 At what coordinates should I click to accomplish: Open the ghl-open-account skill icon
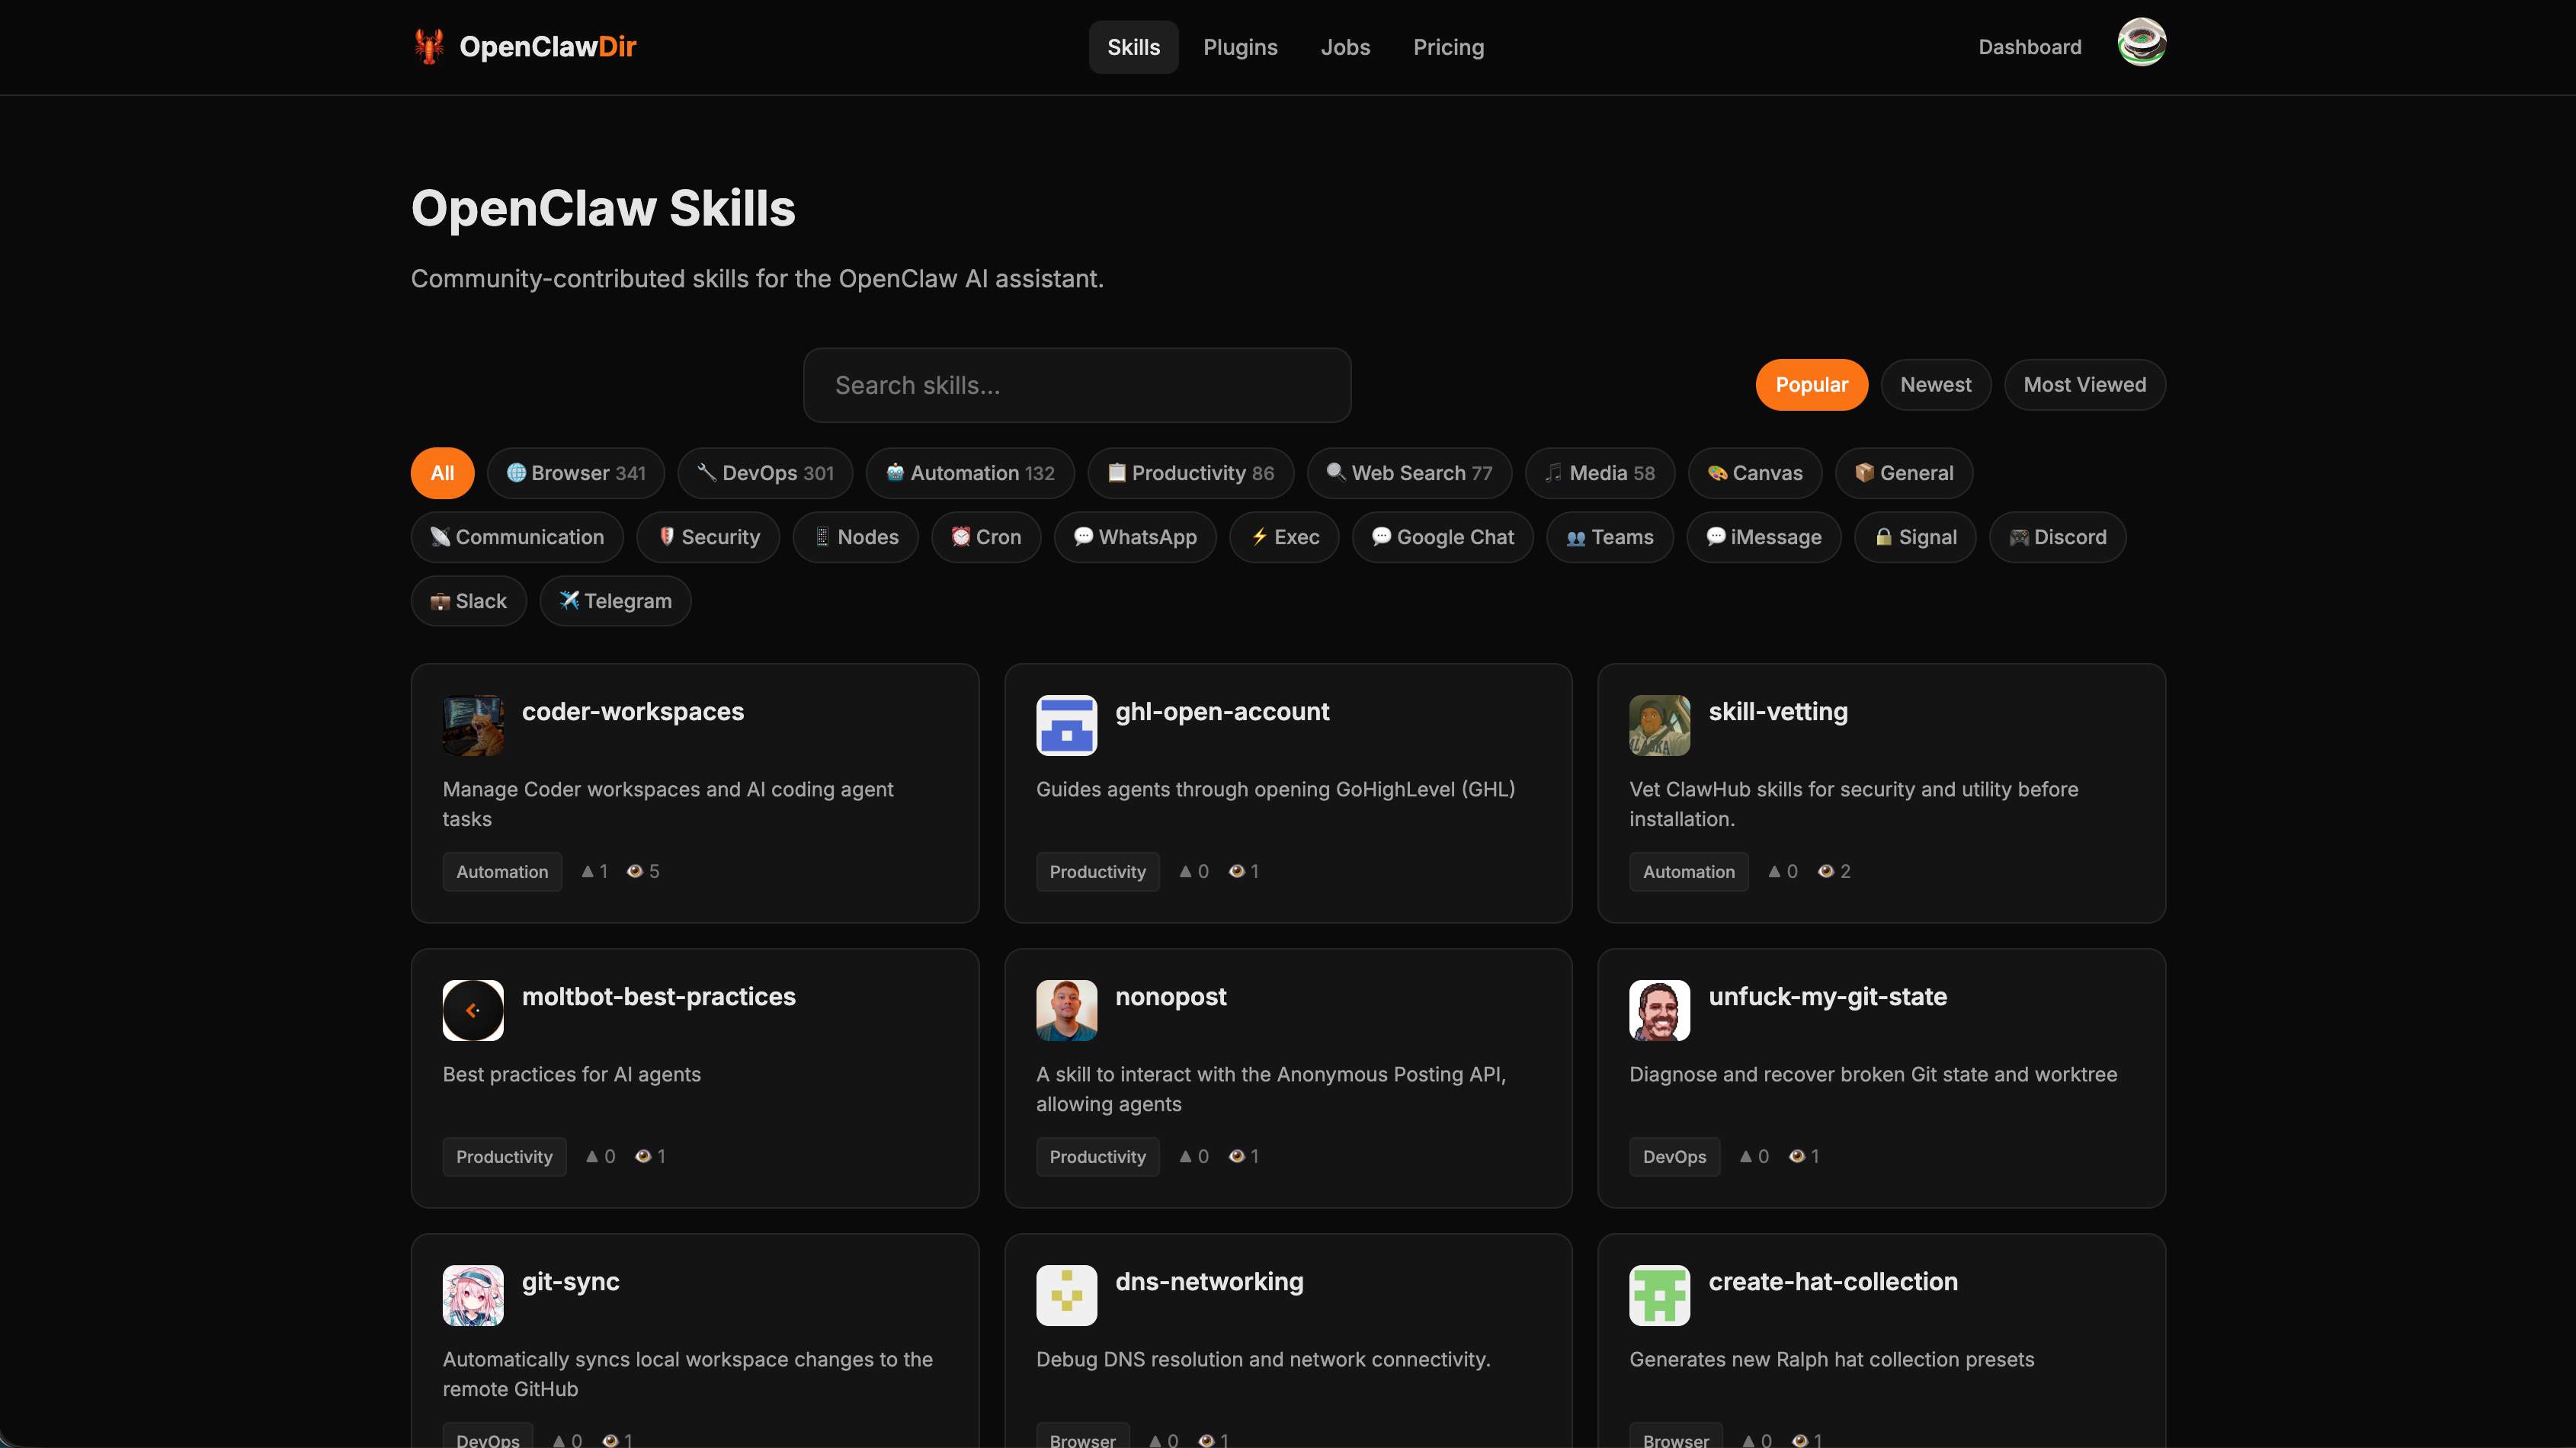point(1065,724)
